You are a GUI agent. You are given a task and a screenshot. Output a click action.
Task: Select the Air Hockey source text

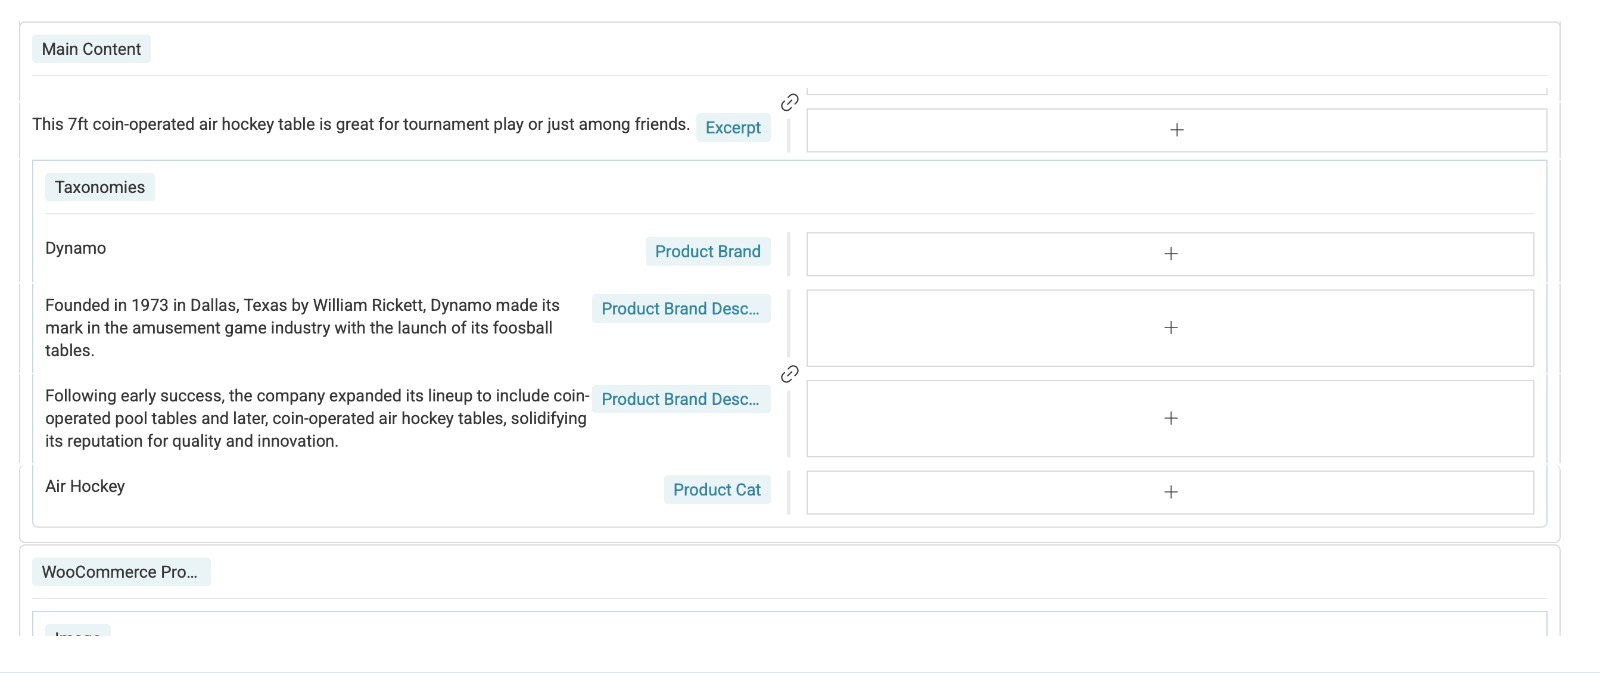(x=85, y=486)
